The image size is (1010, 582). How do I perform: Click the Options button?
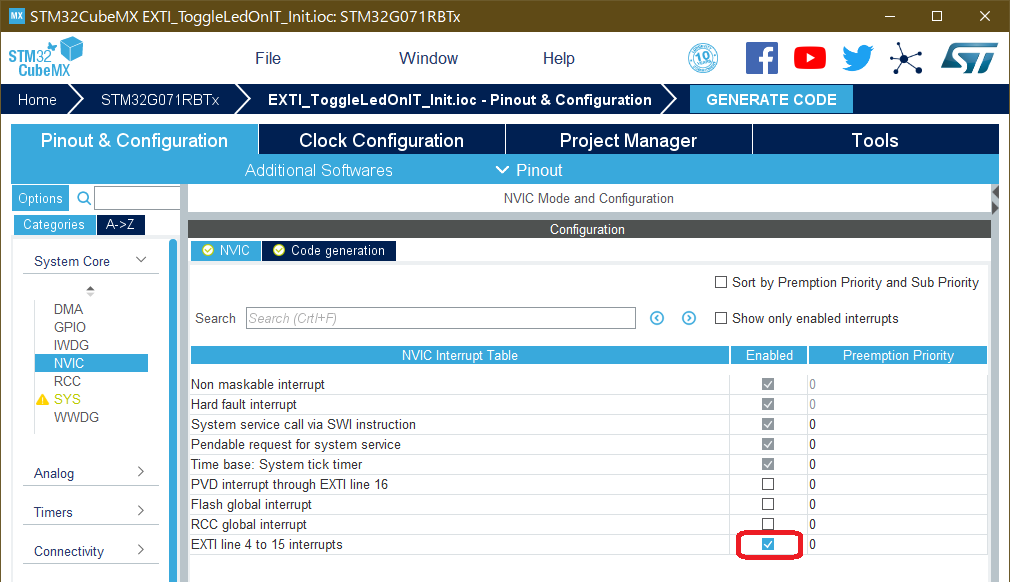click(x=40, y=198)
